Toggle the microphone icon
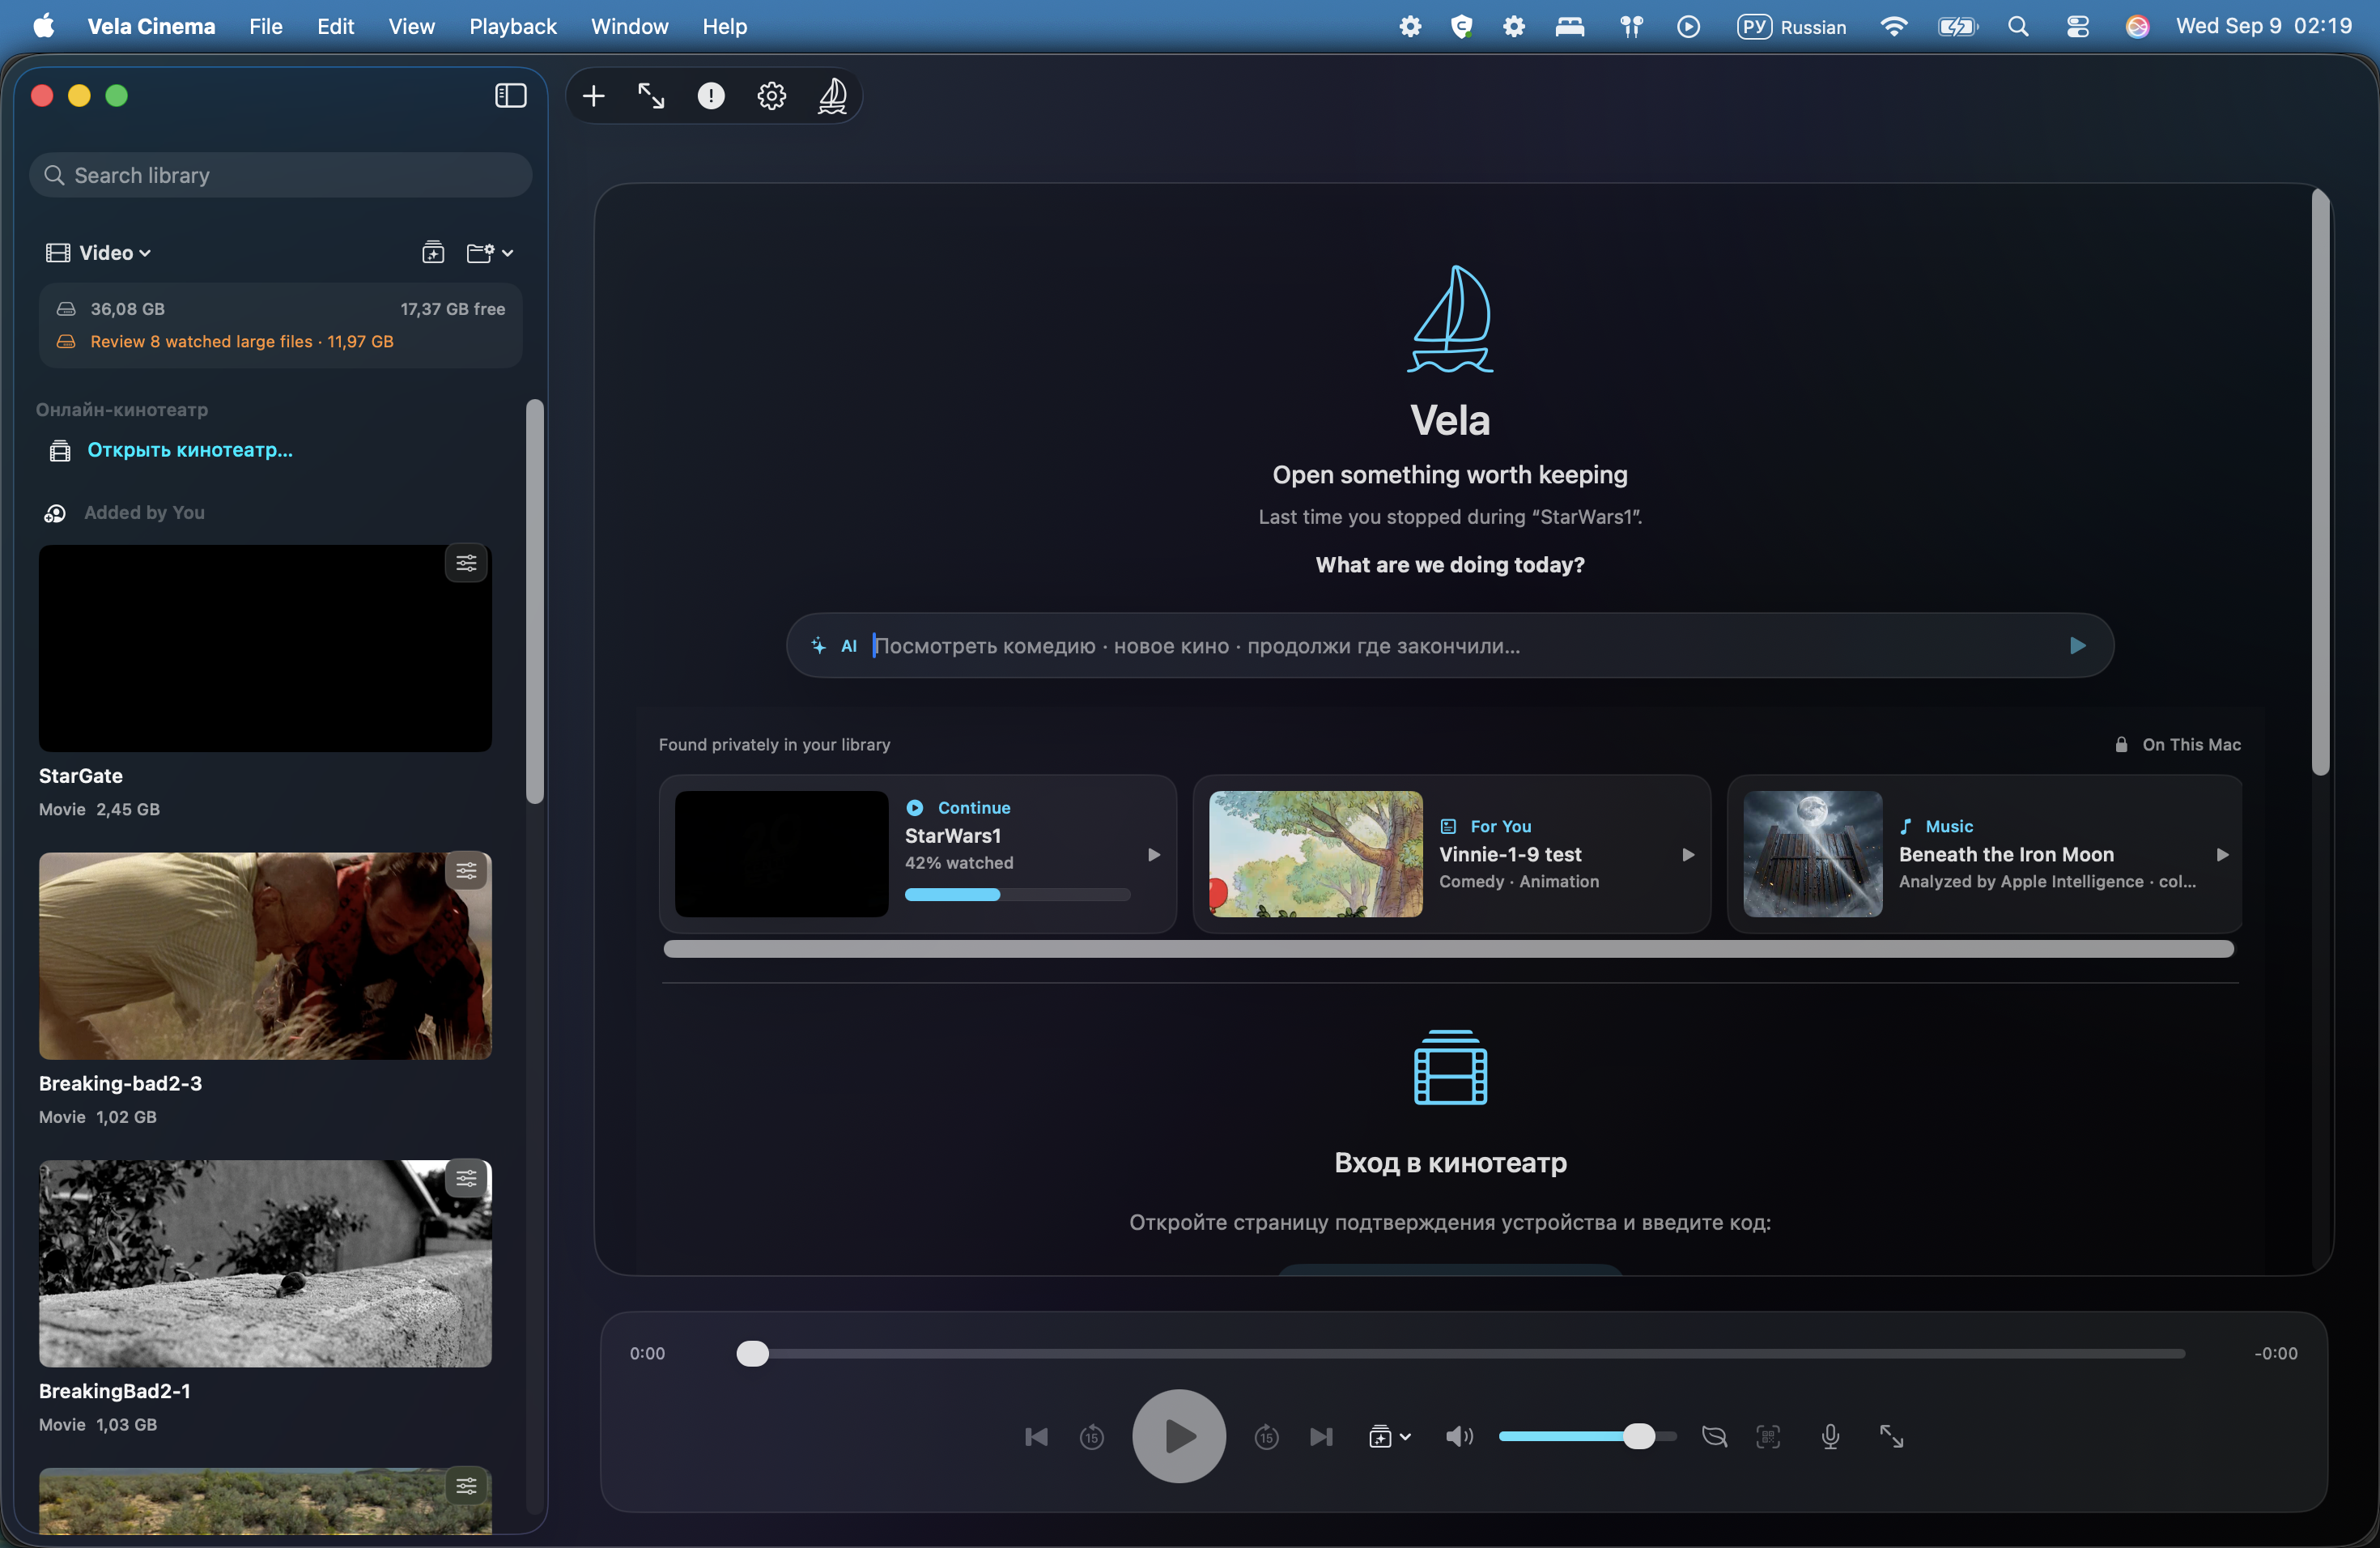 tap(1830, 1437)
